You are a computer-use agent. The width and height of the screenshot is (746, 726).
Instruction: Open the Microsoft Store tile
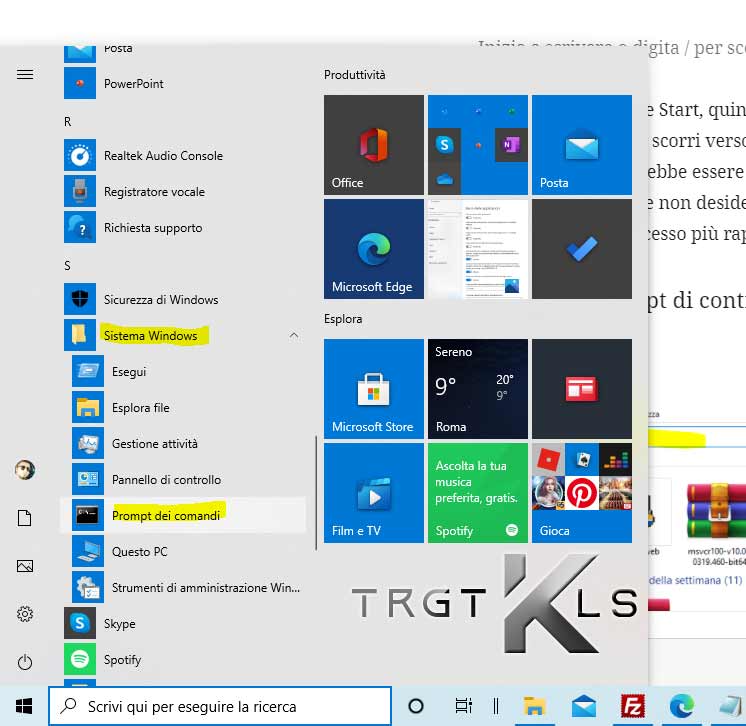[373, 389]
